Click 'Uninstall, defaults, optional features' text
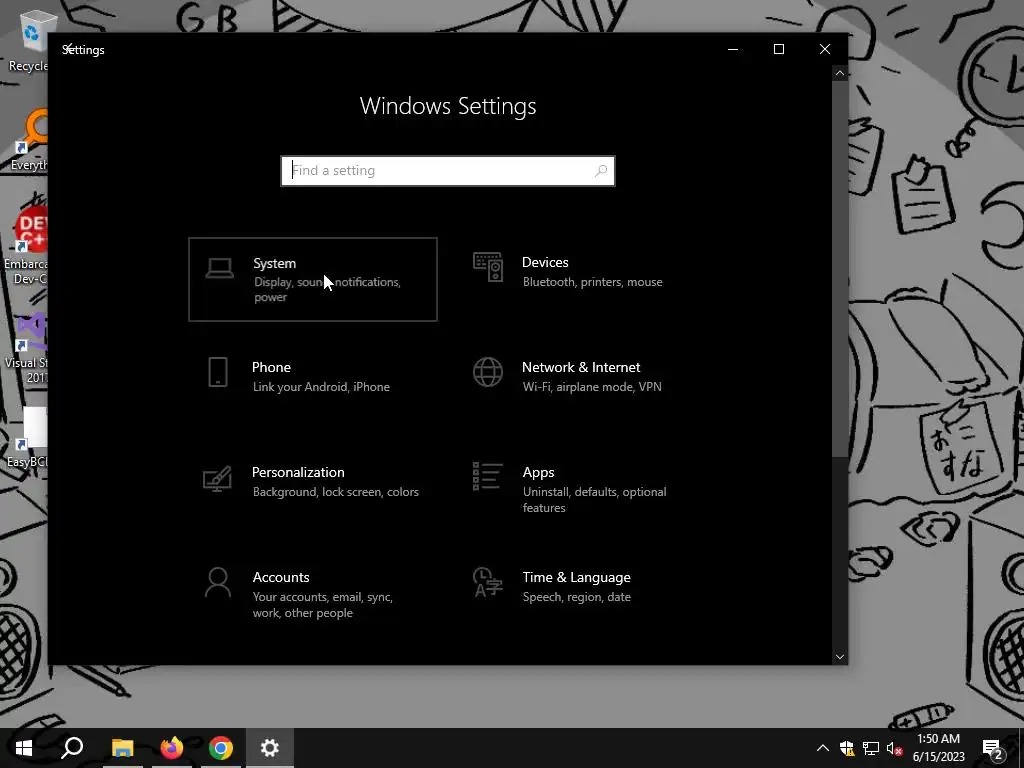The width and height of the screenshot is (1024, 768). click(x=594, y=500)
